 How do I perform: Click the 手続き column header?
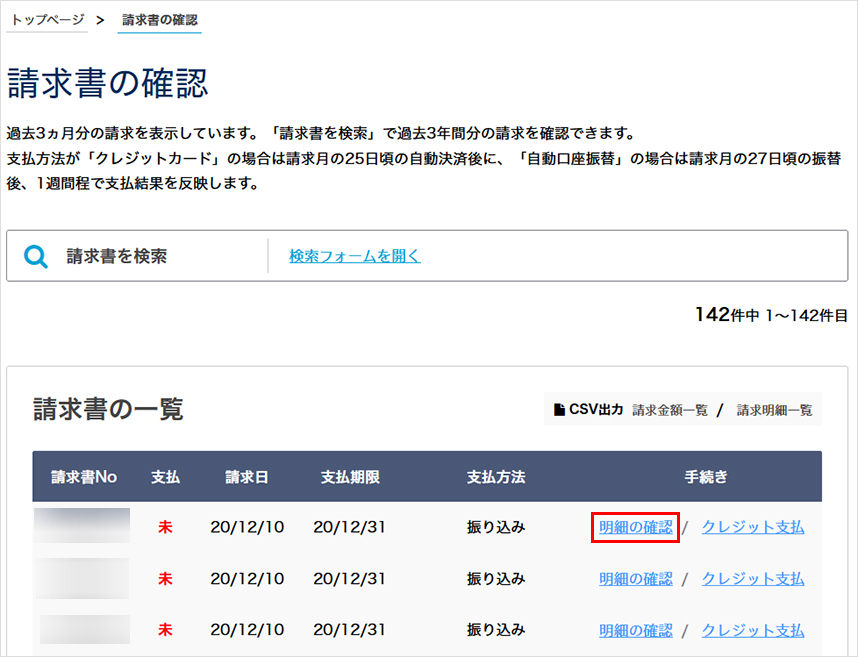click(x=706, y=477)
